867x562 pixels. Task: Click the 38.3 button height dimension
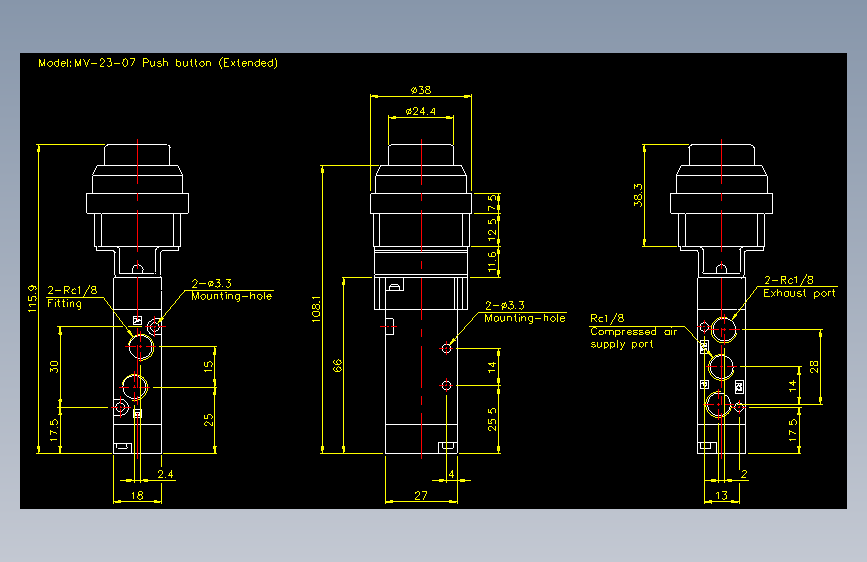tap(638, 195)
